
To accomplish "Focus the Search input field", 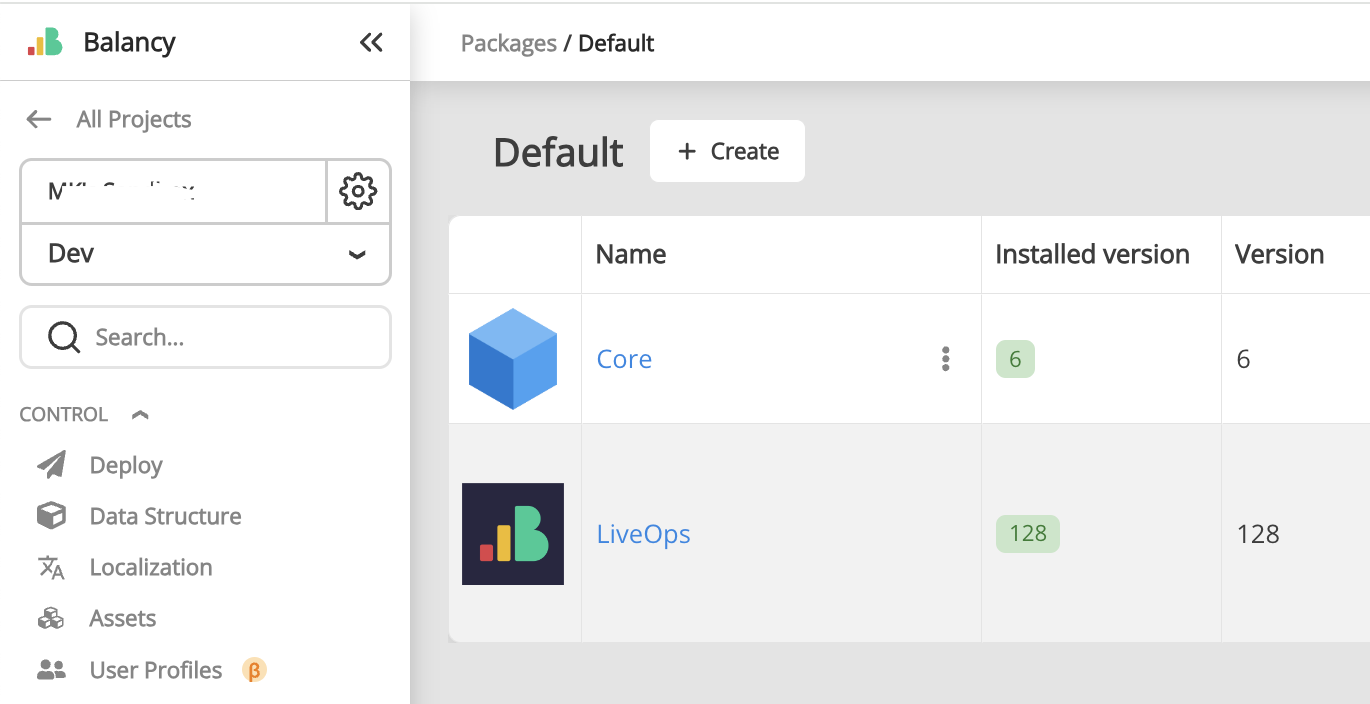I will coord(205,337).
